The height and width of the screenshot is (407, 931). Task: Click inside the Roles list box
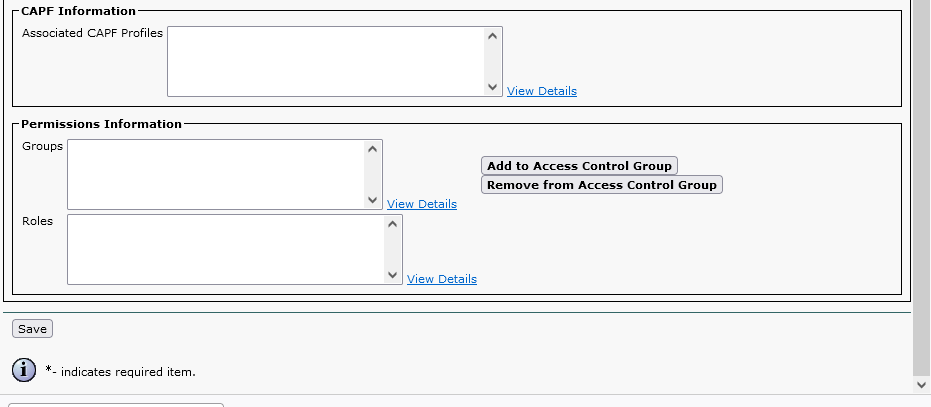click(x=226, y=249)
